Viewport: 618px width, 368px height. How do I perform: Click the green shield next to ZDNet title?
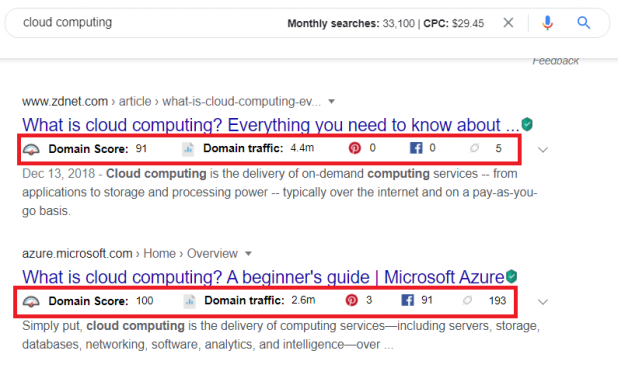(x=527, y=125)
